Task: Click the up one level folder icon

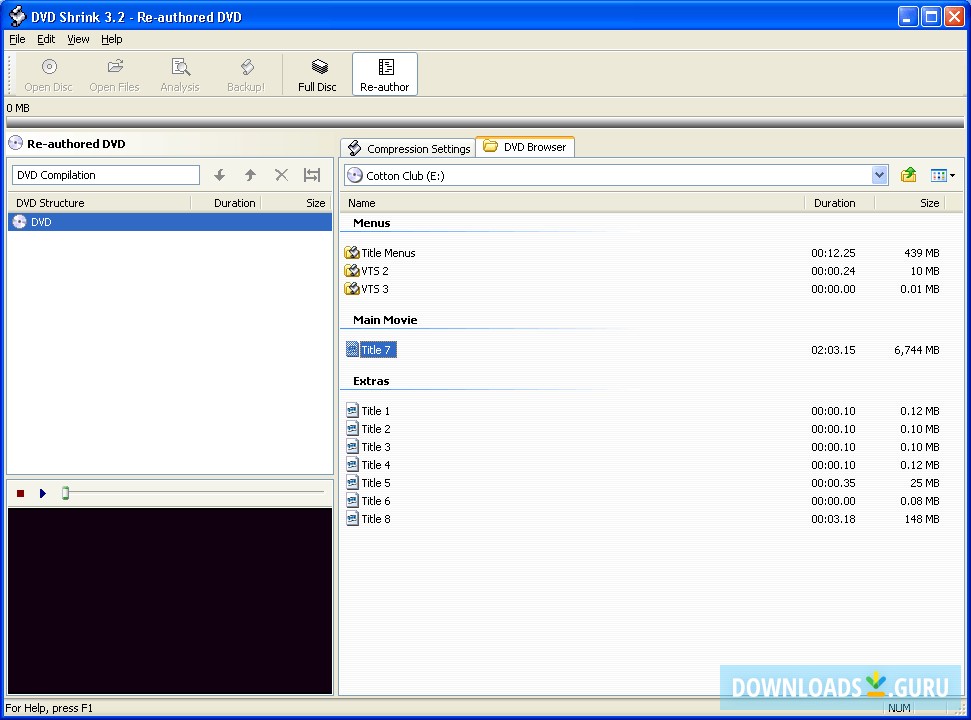Action: pos(908,175)
